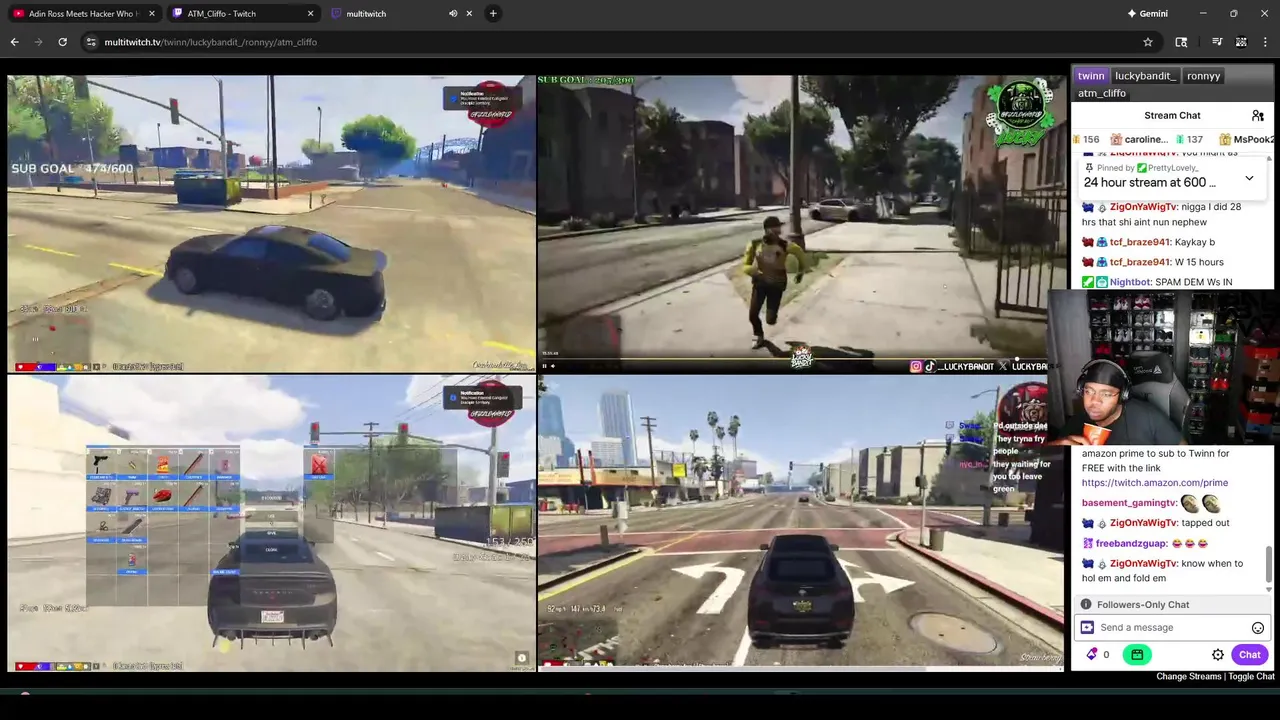The height and width of the screenshot is (720, 1280).
Task: Click the Send a message field
Action: 1172,628
